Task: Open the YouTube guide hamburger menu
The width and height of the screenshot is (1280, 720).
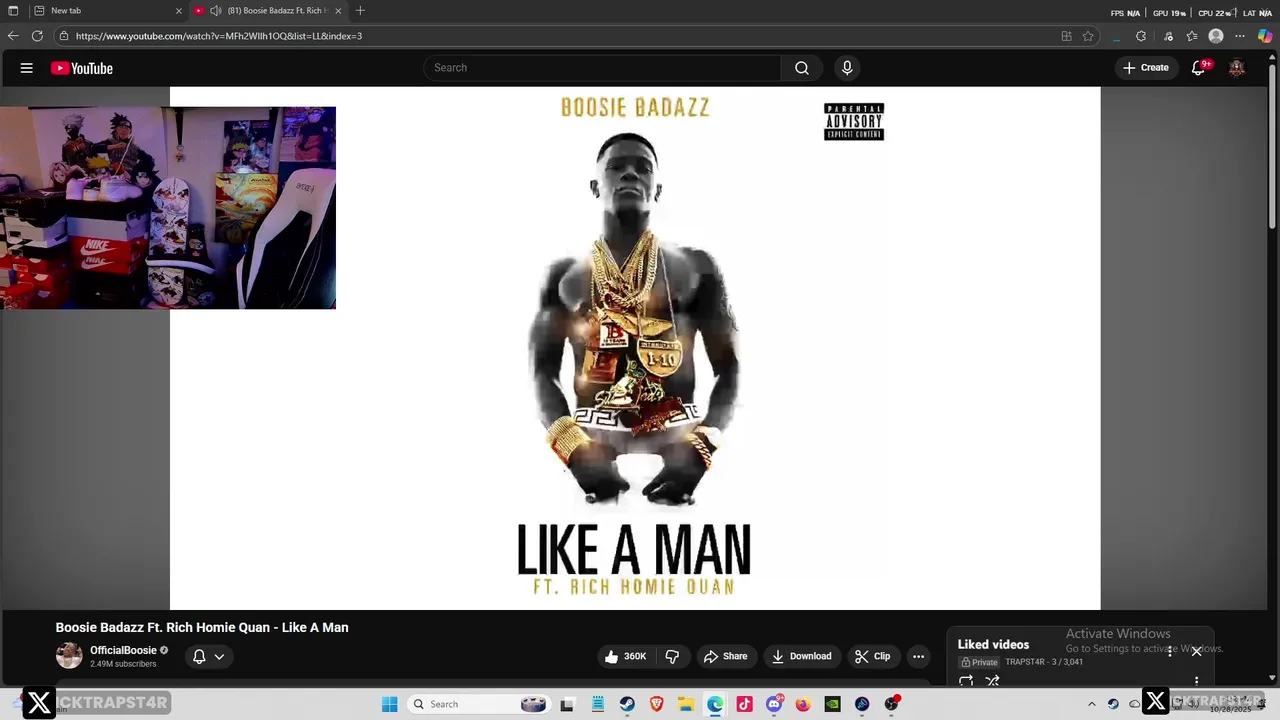Action: [x=27, y=68]
